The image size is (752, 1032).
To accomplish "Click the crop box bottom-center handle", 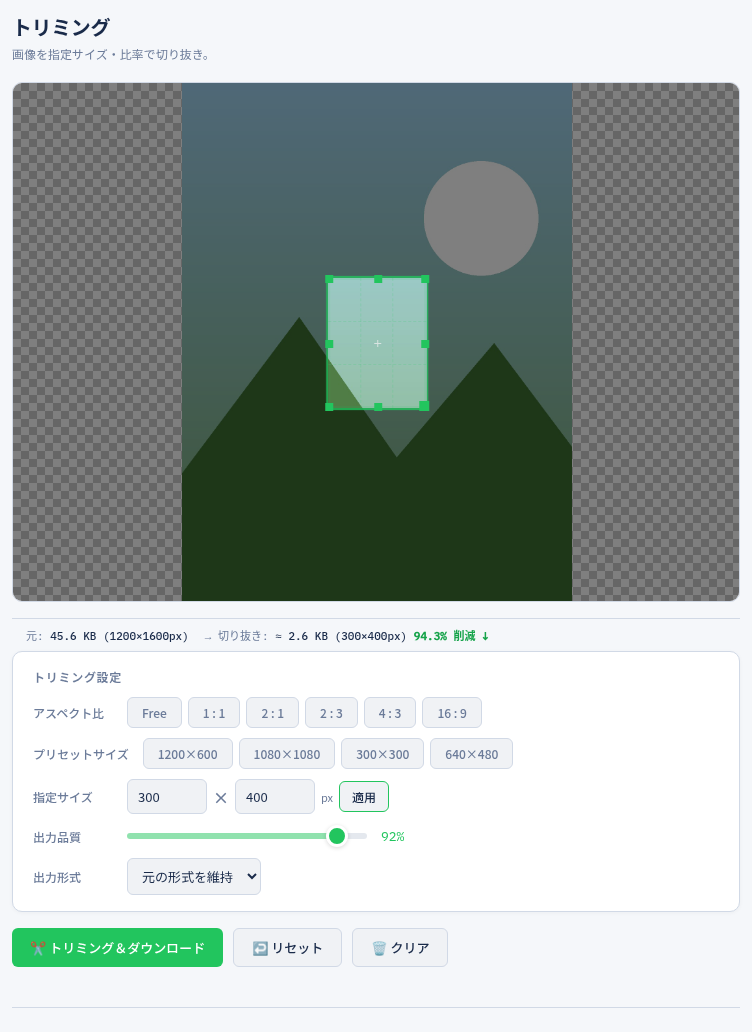I will (x=378, y=407).
